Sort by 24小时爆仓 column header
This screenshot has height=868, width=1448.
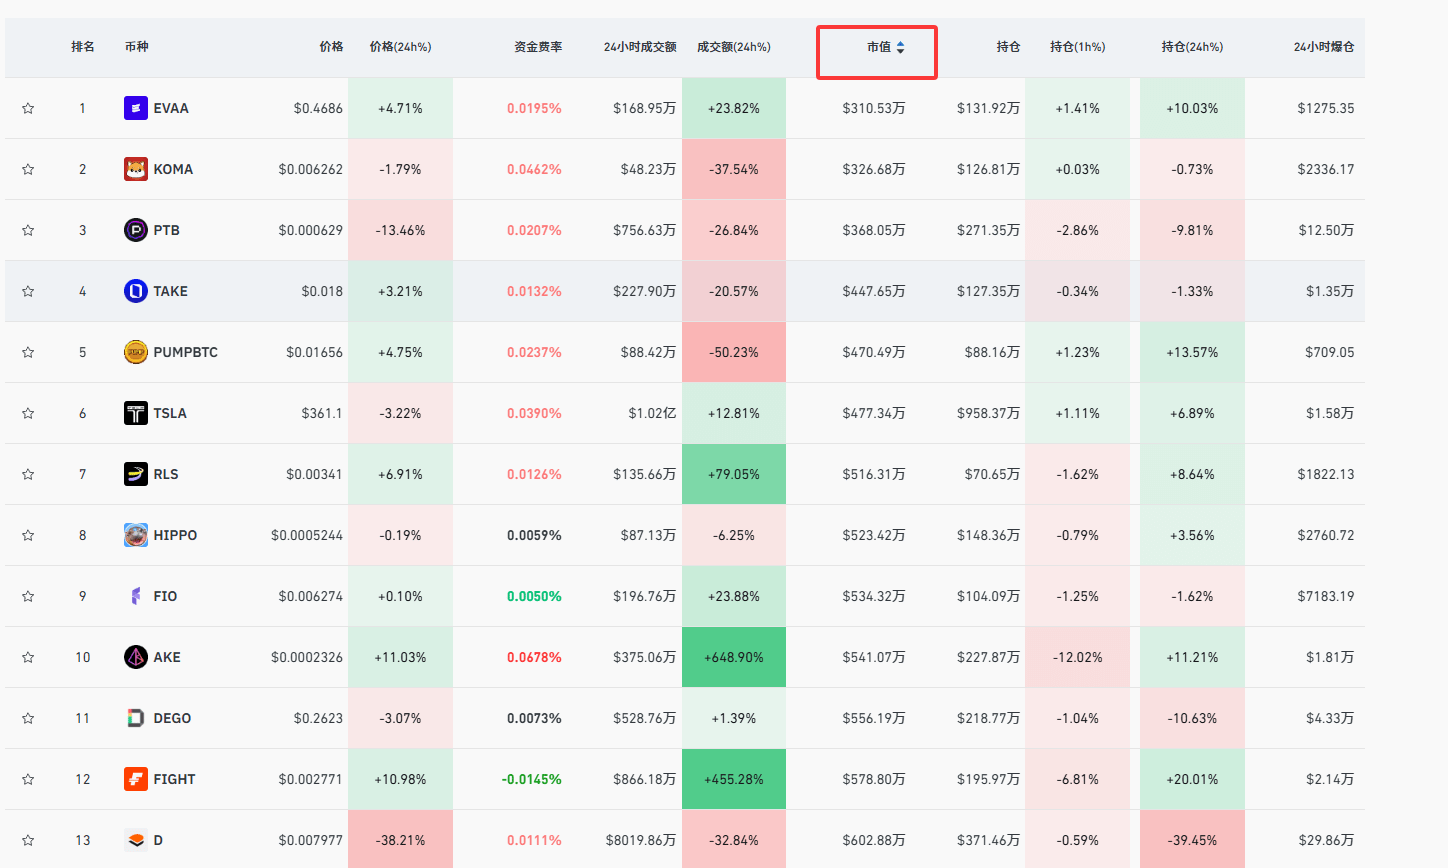pyautogui.click(x=1324, y=47)
